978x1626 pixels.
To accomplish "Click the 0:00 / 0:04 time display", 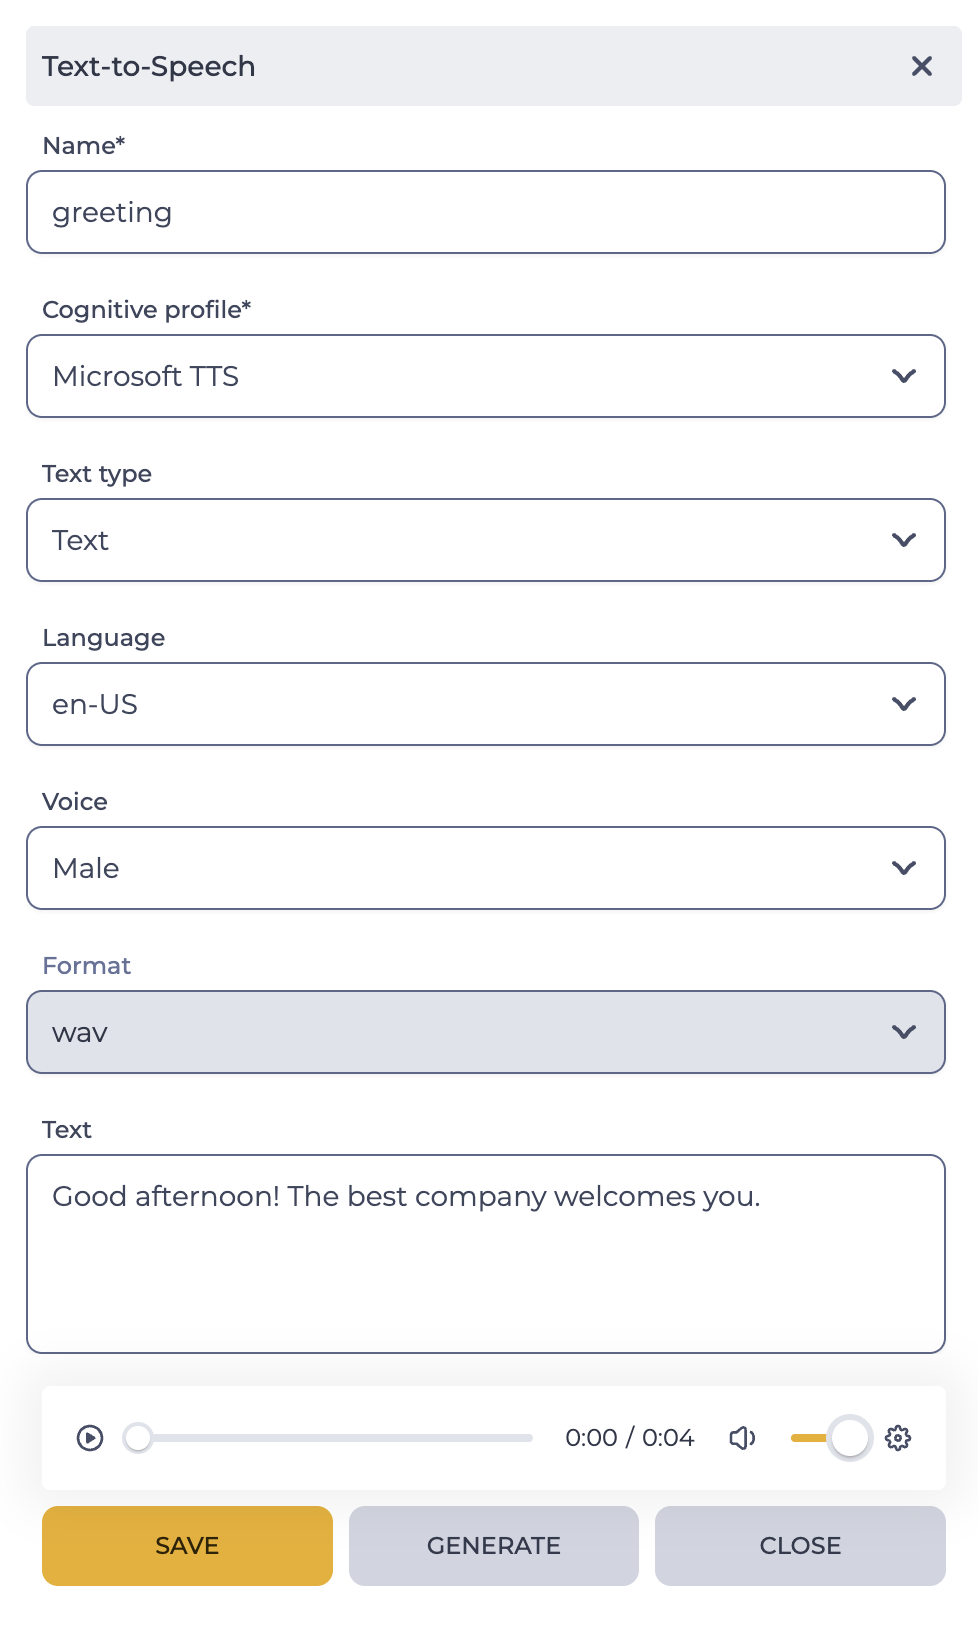I will pyautogui.click(x=630, y=1438).
